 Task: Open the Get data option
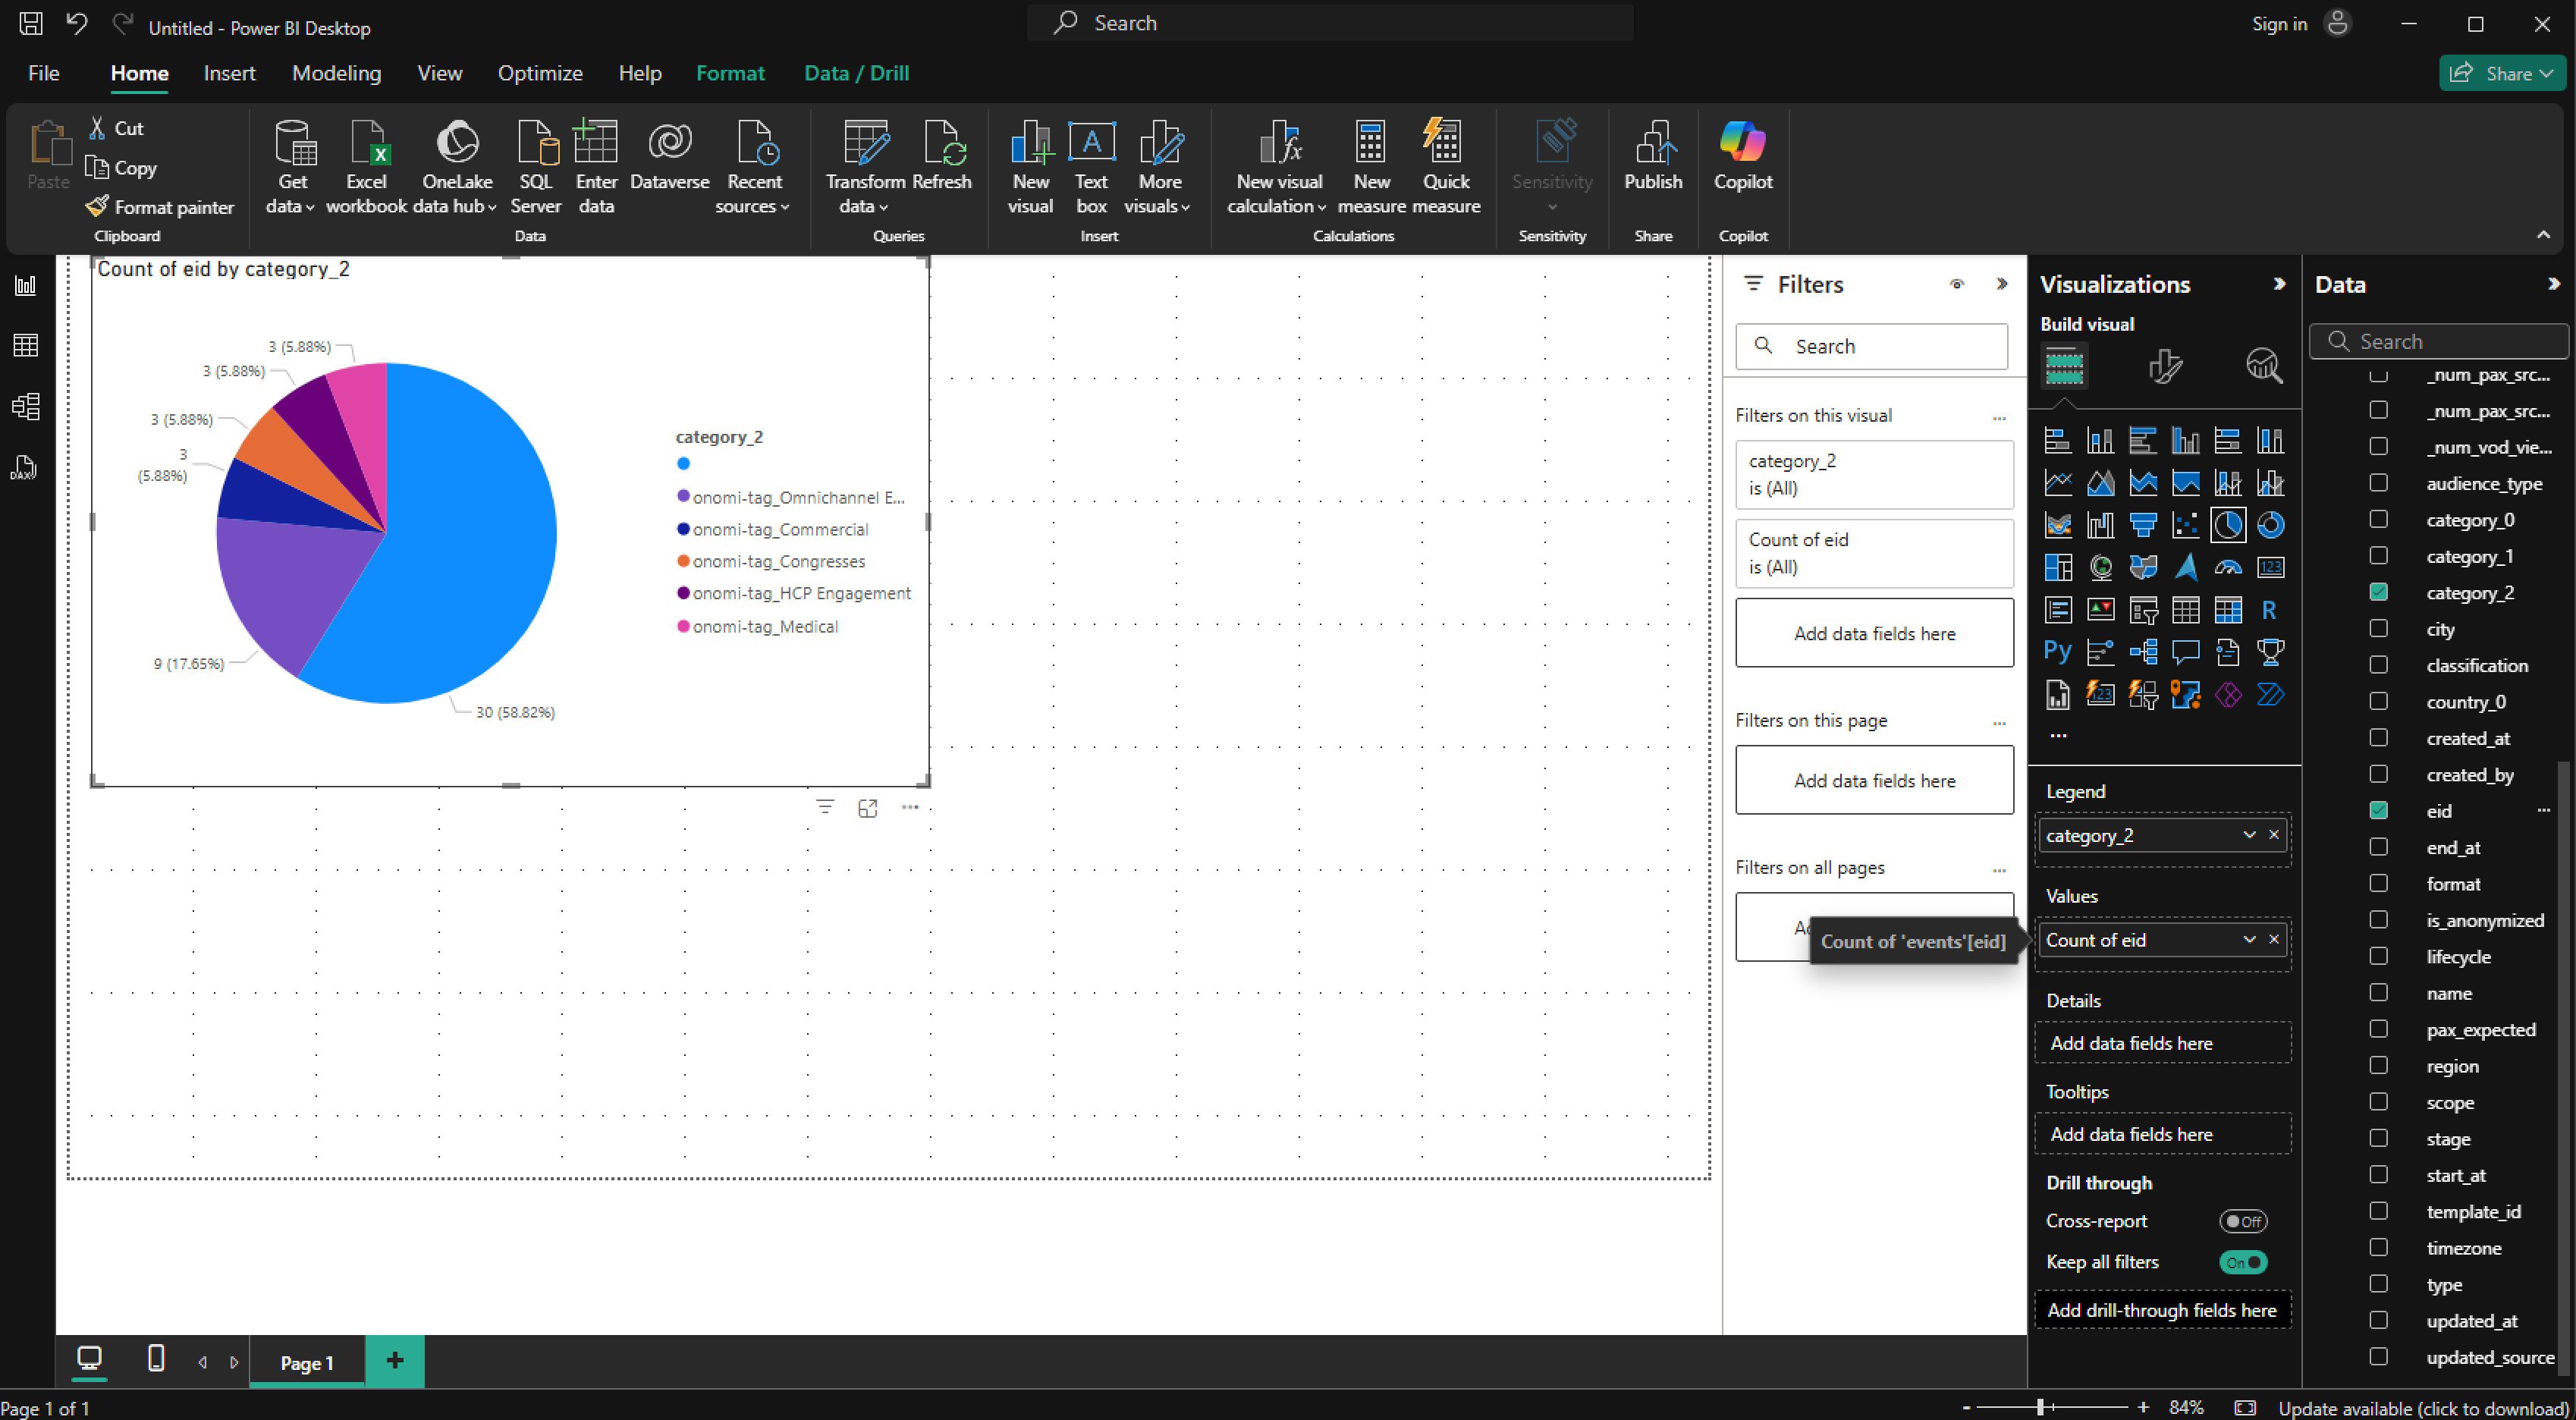(x=291, y=167)
